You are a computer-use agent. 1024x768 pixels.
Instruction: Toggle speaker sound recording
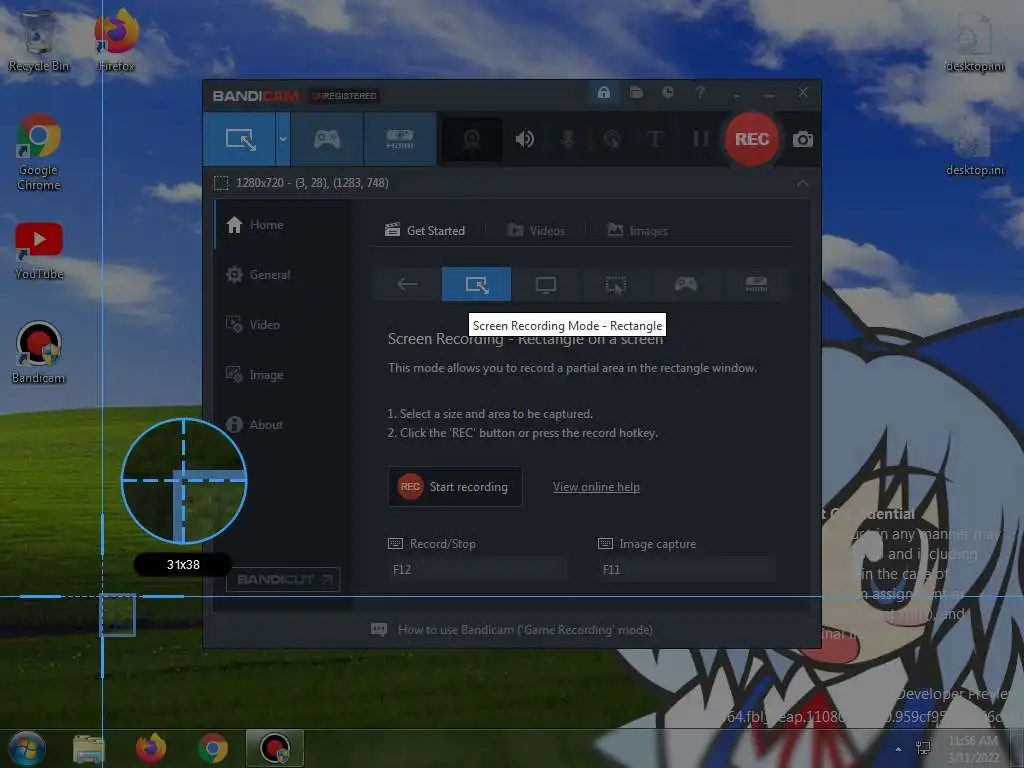tap(524, 139)
